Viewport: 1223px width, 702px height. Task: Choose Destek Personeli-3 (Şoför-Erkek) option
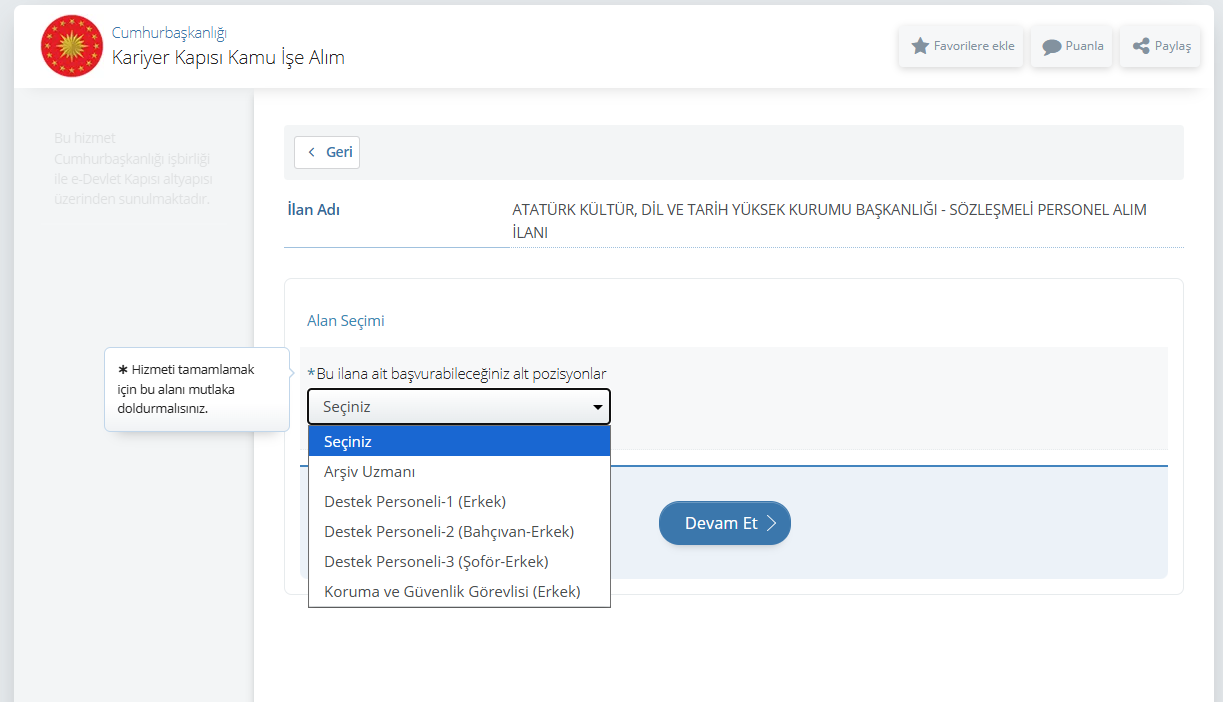pyautogui.click(x=436, y=561)
